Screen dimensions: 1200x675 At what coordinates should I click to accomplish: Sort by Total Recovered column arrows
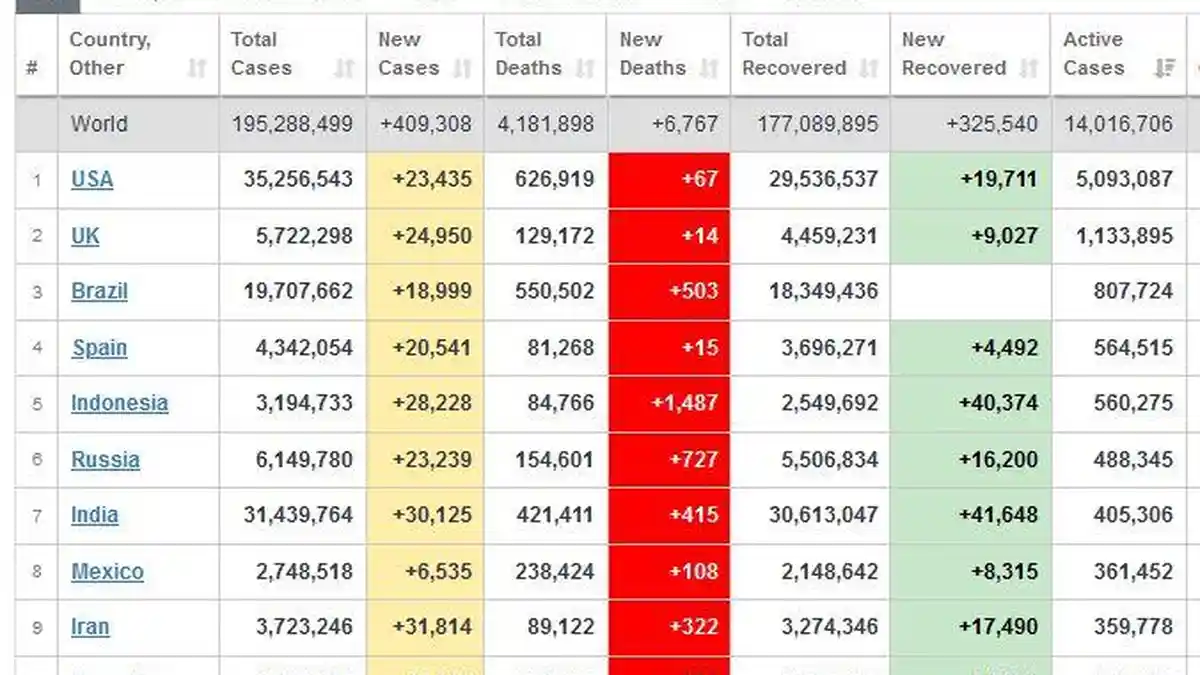[x=869, y=69]
